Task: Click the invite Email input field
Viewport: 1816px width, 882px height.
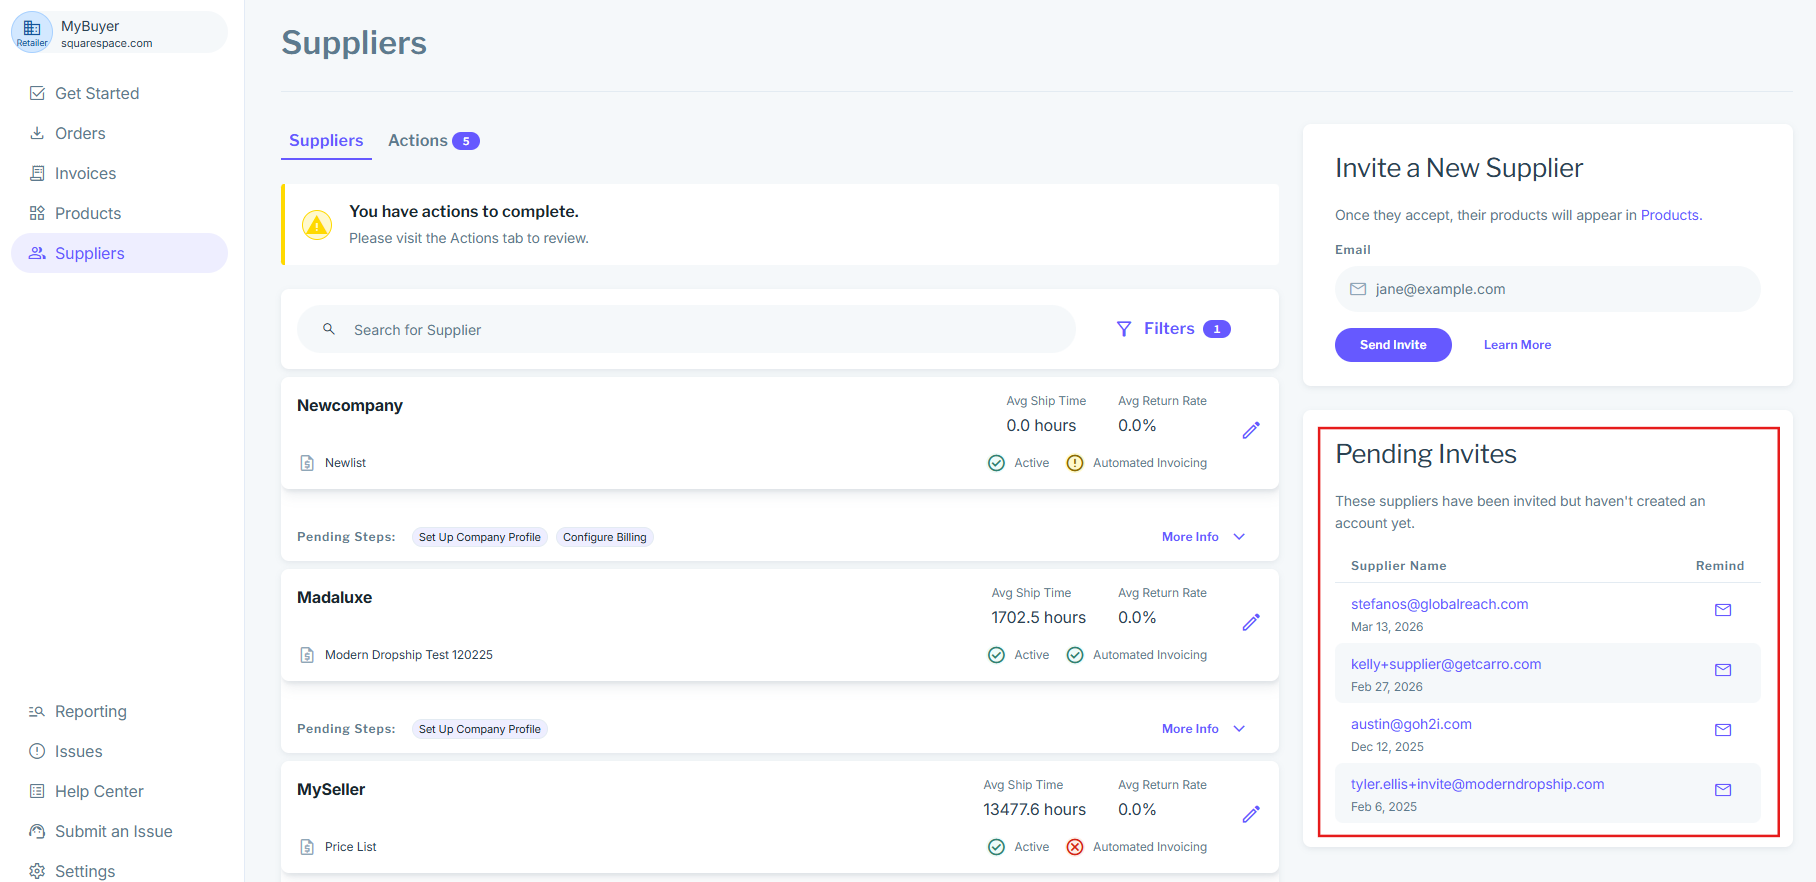Action: coord(1560,289)
